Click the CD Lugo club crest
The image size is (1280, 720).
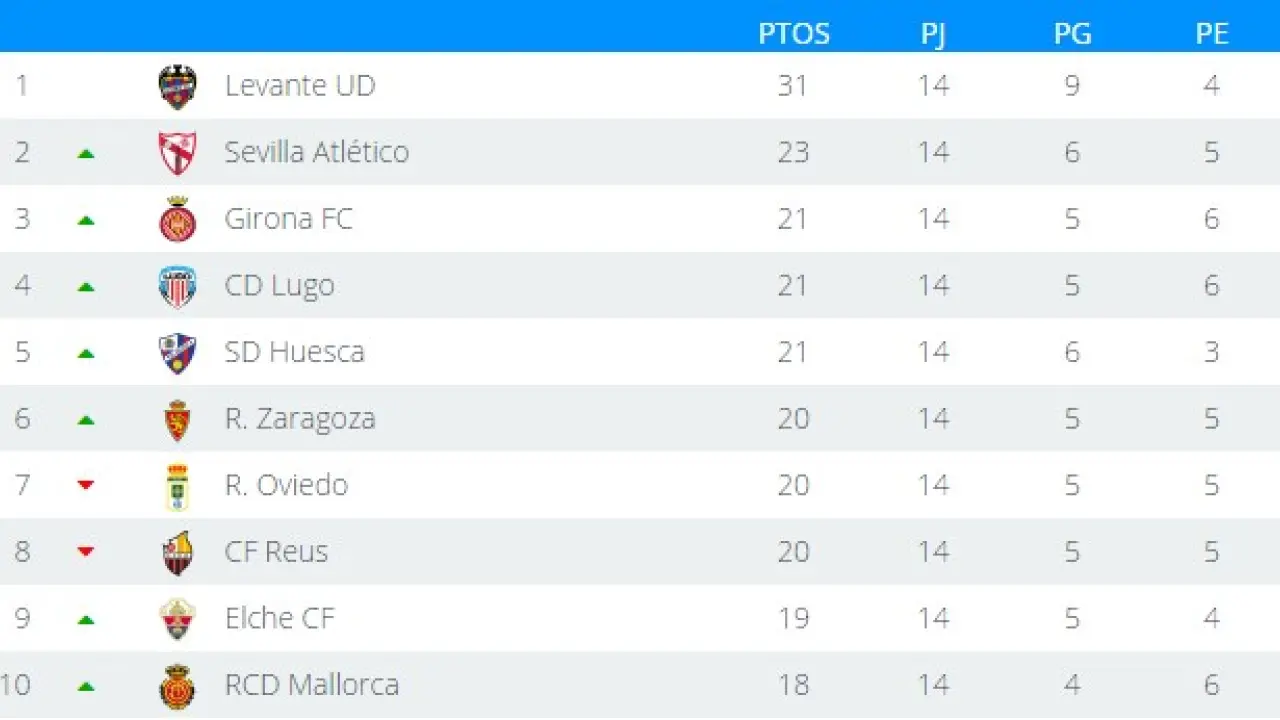click(x=178, y=287)
